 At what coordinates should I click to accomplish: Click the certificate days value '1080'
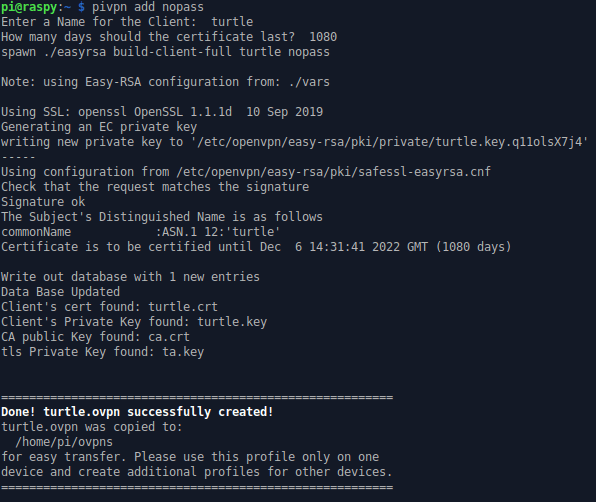click(x=323, y=37)
